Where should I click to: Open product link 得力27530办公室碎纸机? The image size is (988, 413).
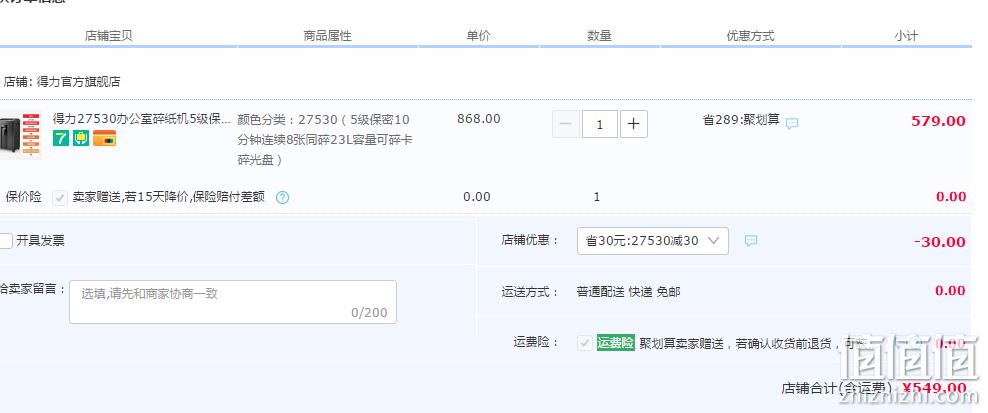141,119
